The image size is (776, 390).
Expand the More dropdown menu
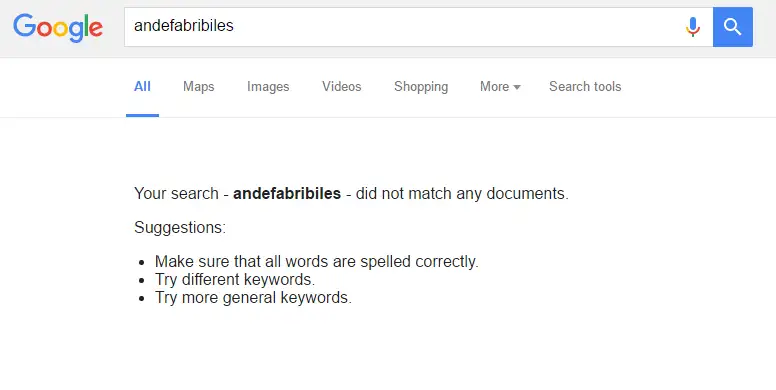click(500, 87)
